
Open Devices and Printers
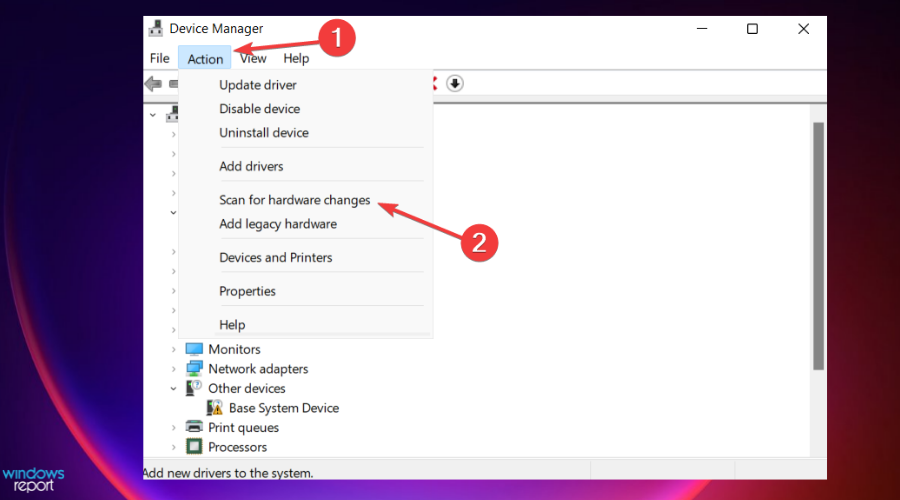tap(276, 258)
